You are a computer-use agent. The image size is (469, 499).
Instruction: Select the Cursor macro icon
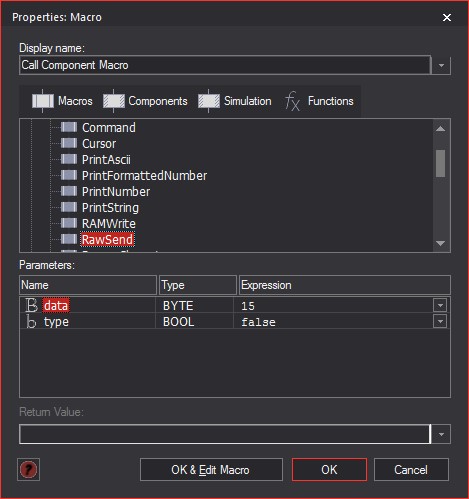69,143
